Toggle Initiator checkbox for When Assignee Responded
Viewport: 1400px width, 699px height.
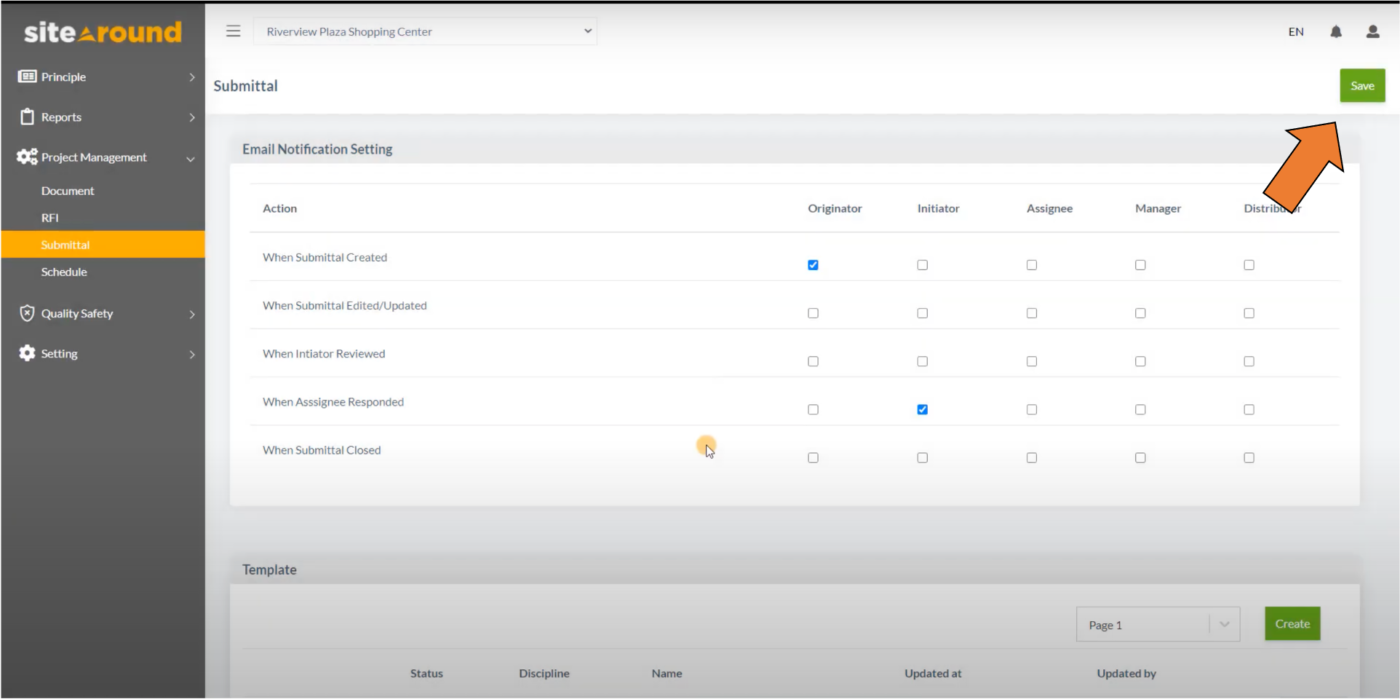point(922,409)
